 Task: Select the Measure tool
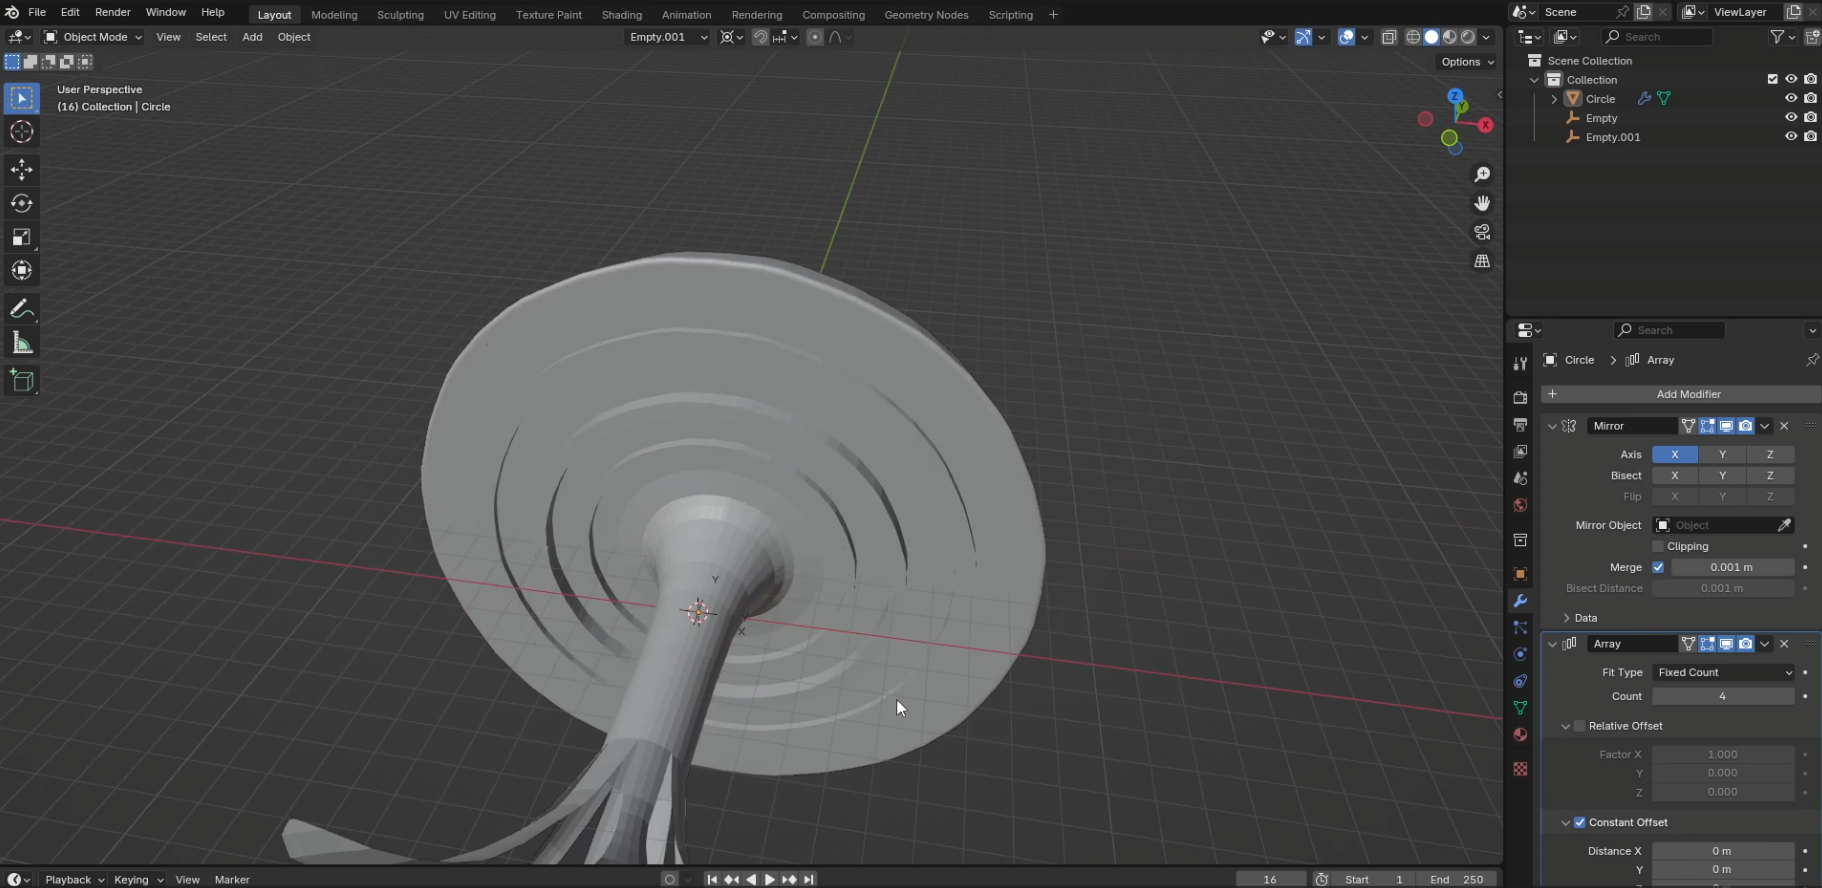22,343
